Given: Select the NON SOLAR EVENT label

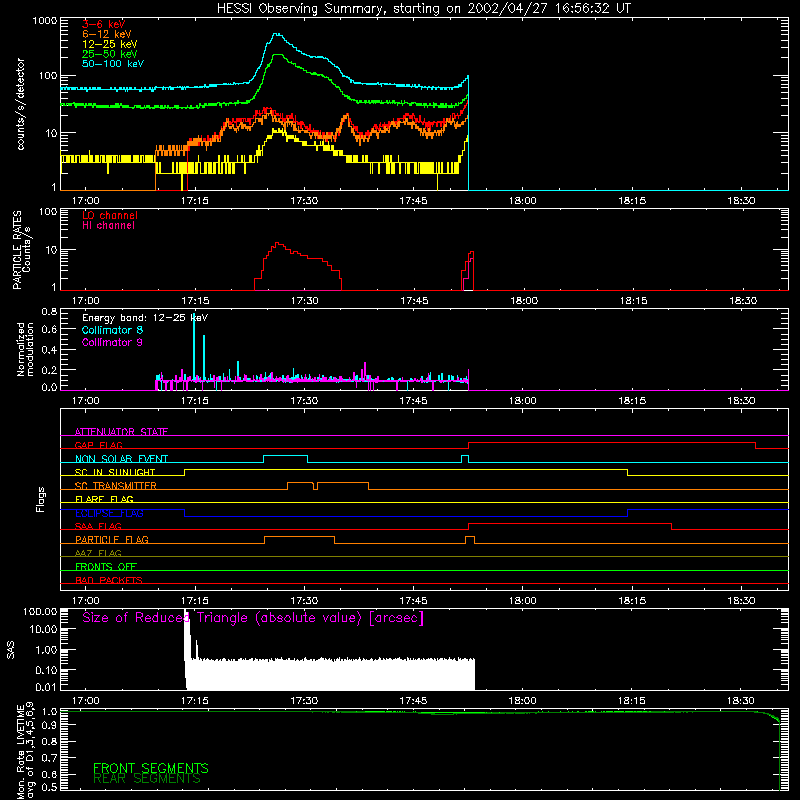Looking at the screenshot, I should click(121, 459).
